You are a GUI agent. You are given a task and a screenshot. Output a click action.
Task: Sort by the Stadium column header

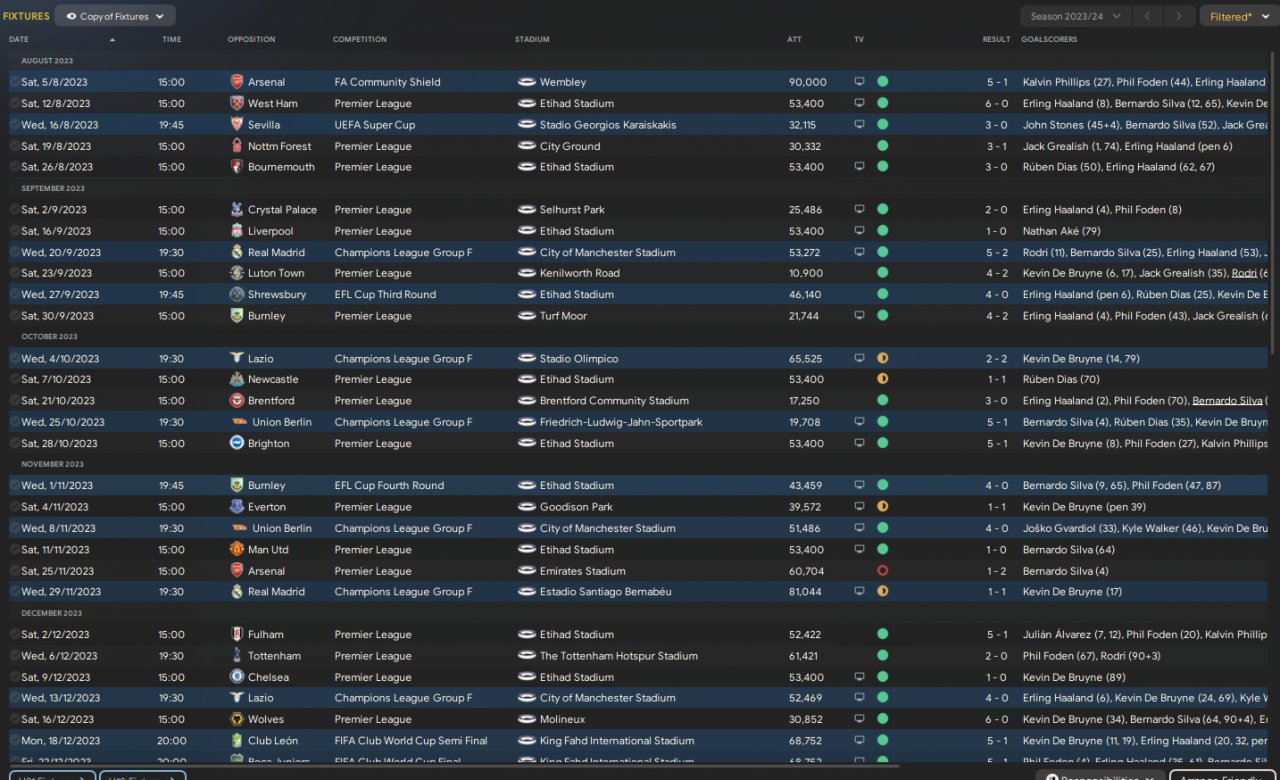click(532, 39)
